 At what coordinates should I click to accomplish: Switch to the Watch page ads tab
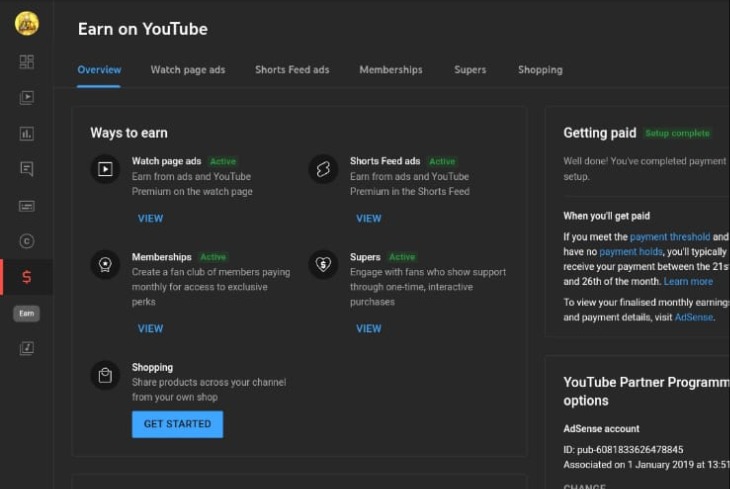pyautogui.click(x=188, y=70)
